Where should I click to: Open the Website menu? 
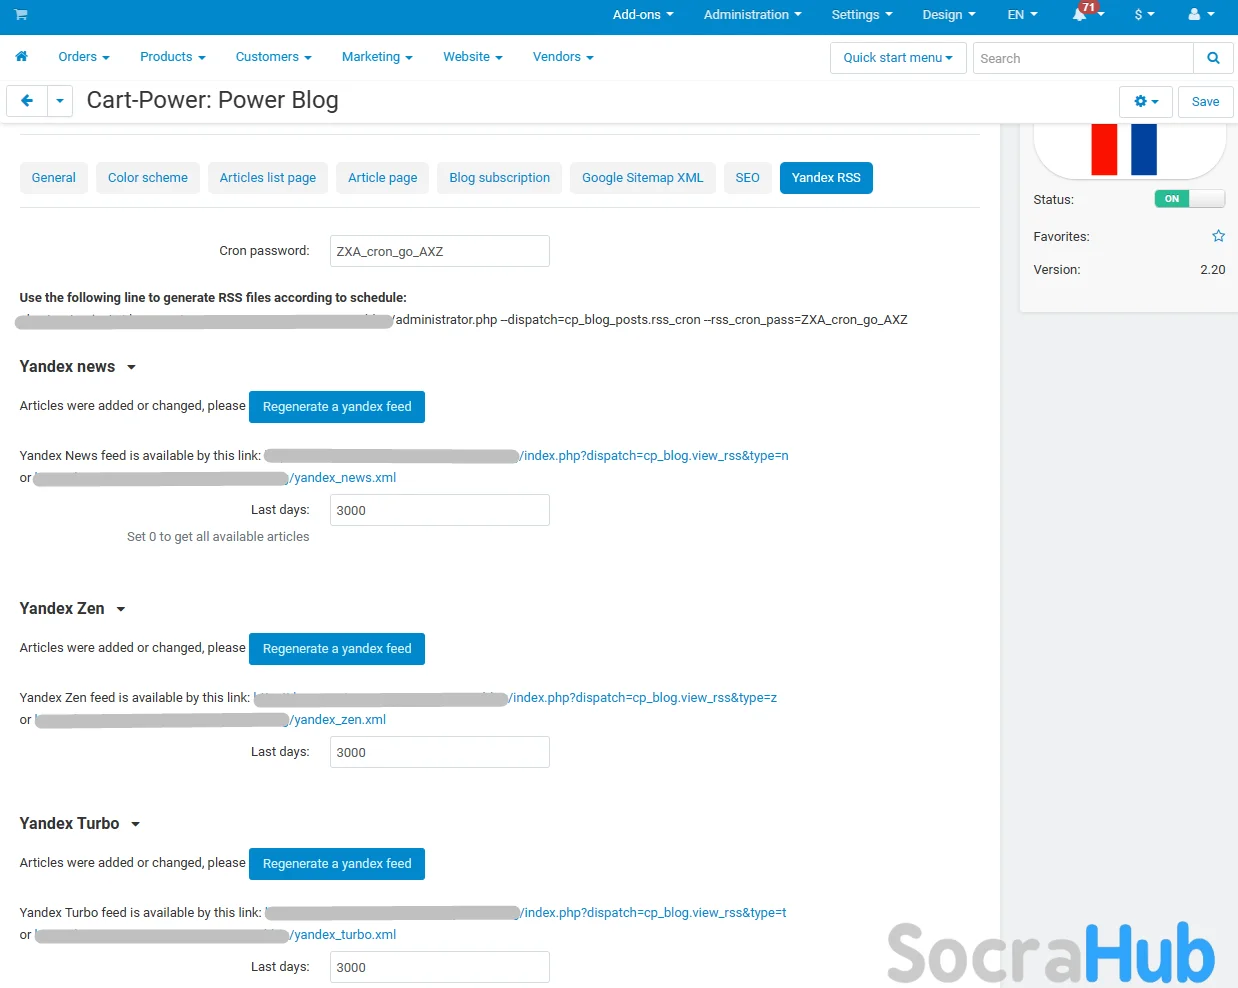(473, 57)
